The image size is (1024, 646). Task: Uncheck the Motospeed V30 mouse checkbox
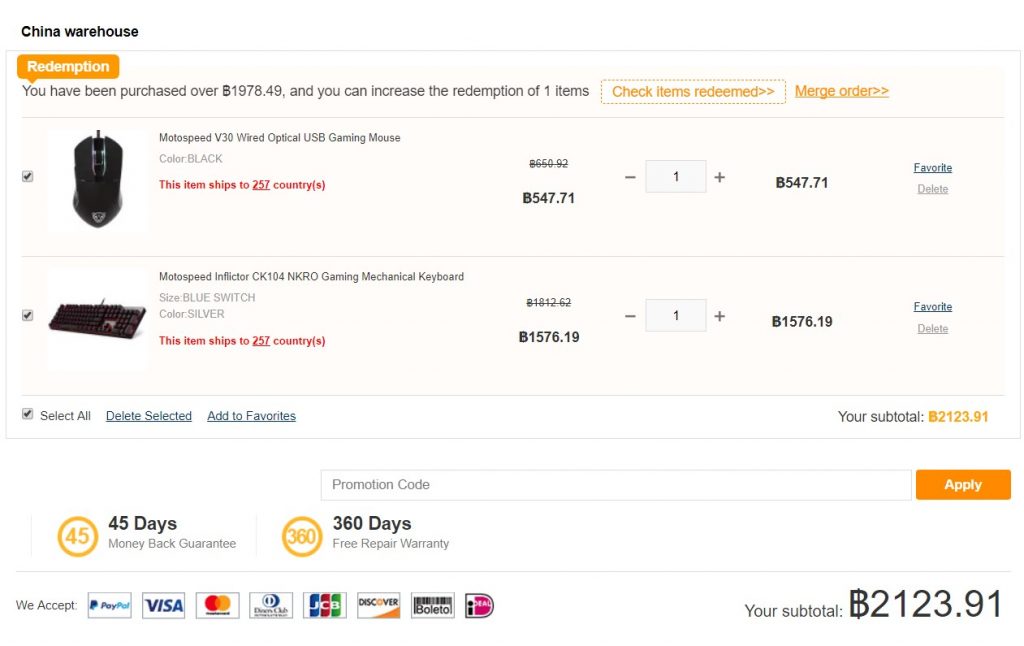[x=28, y=176]
